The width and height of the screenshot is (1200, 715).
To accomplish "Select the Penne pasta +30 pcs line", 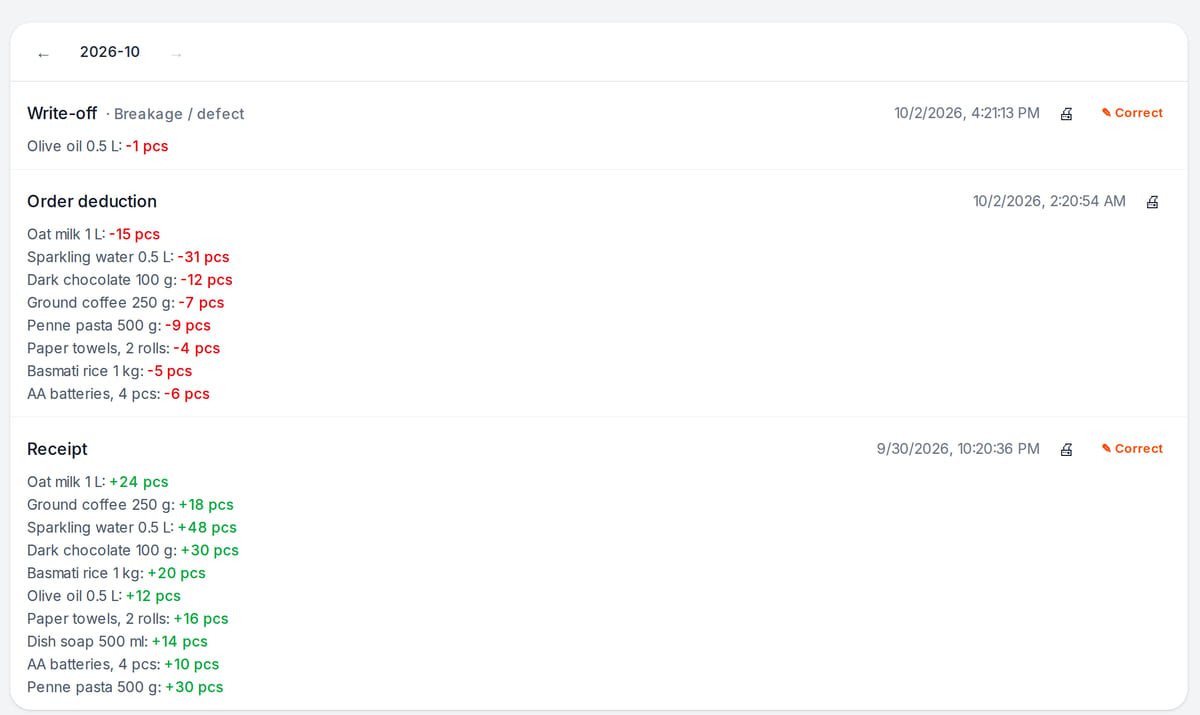I will coord(125,687).
